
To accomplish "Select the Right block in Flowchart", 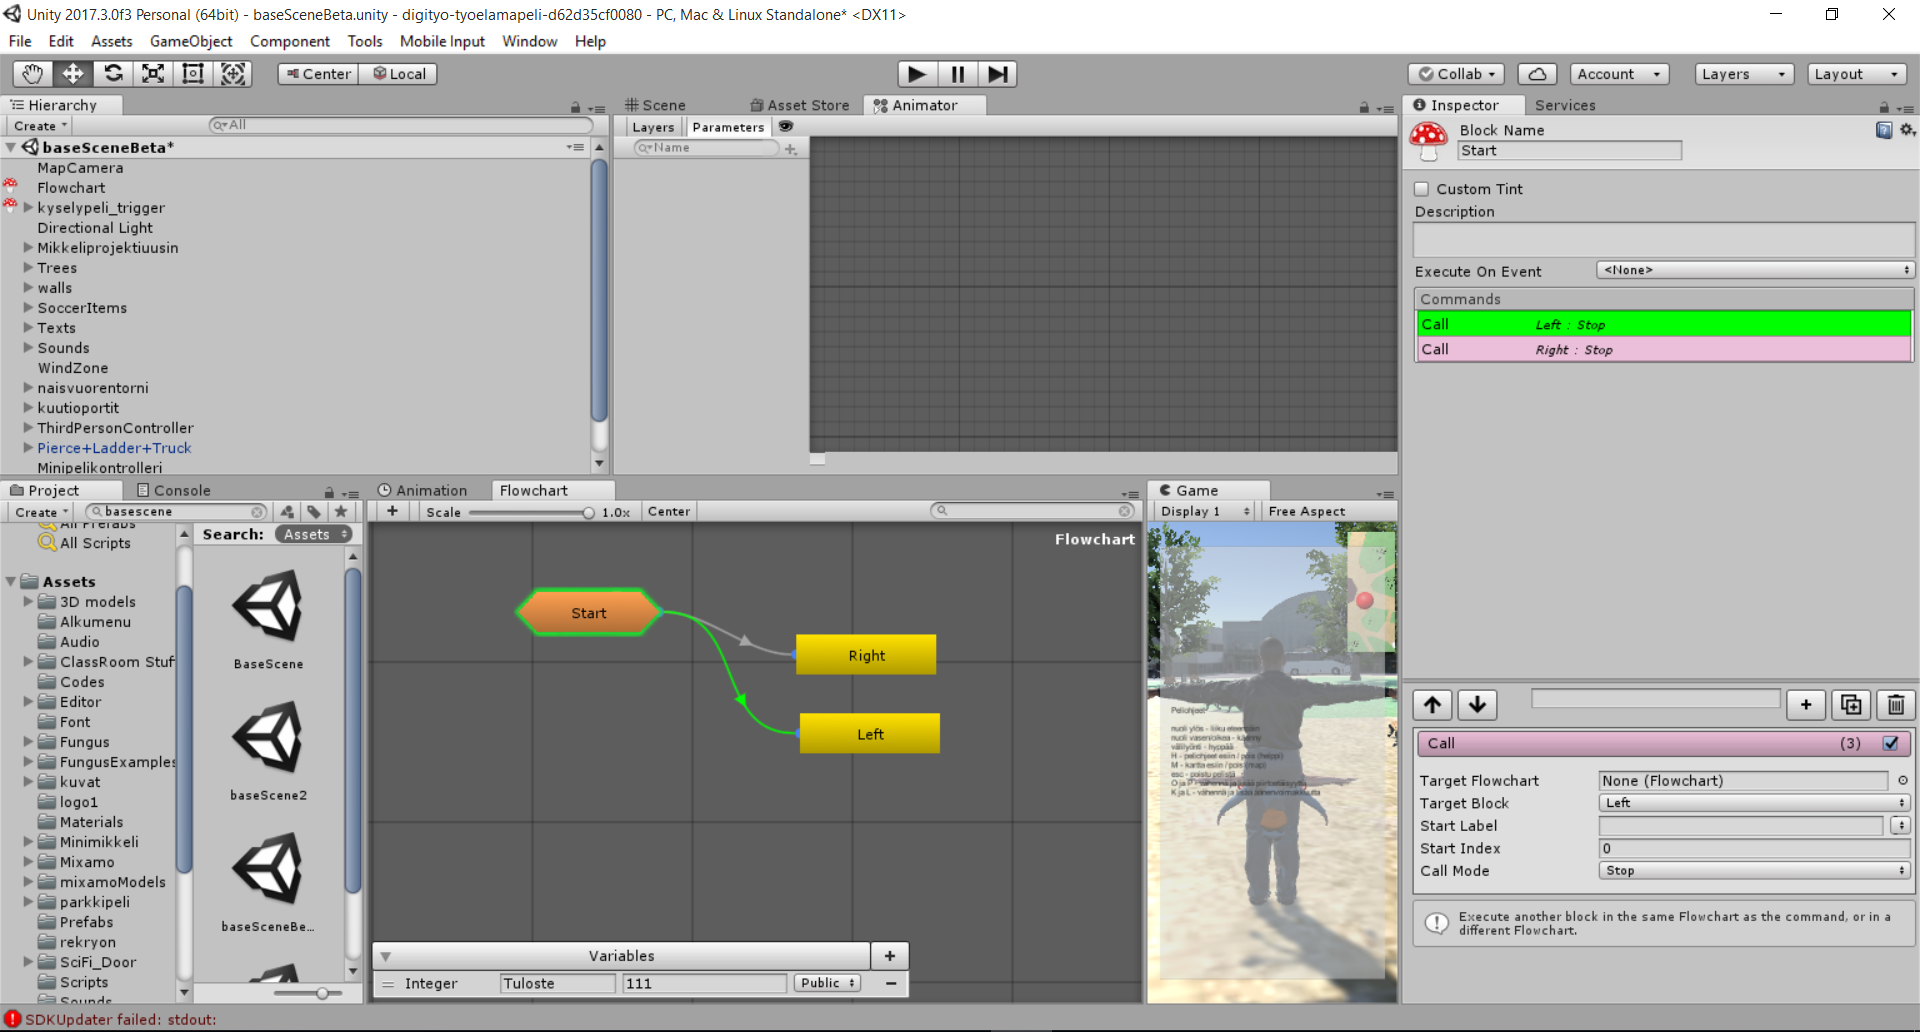I will click(866, 655).
